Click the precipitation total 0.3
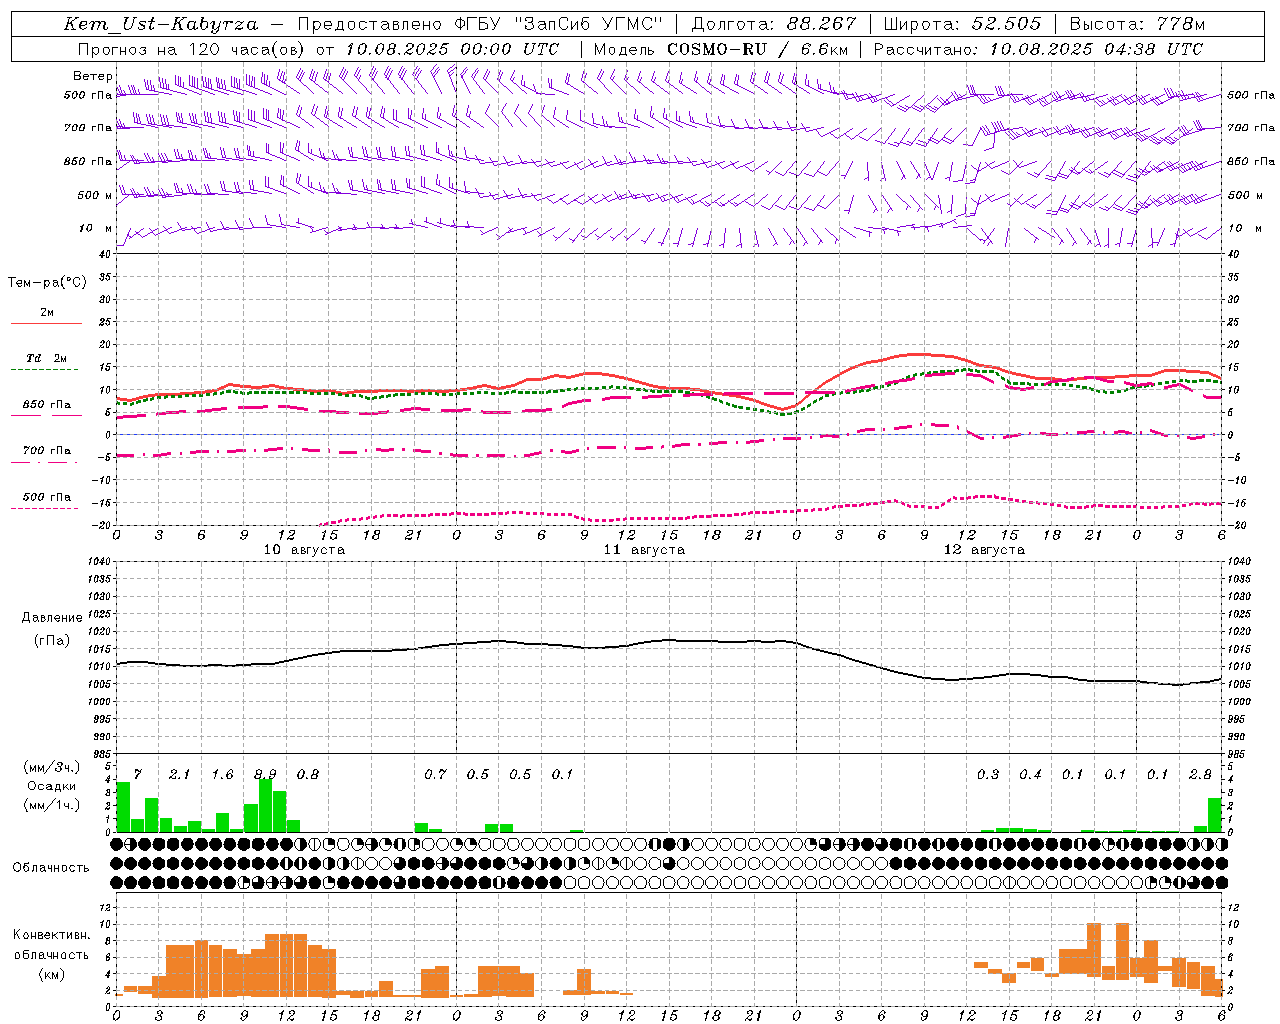The image size is (1280, 1024). (x=988, y=775)
